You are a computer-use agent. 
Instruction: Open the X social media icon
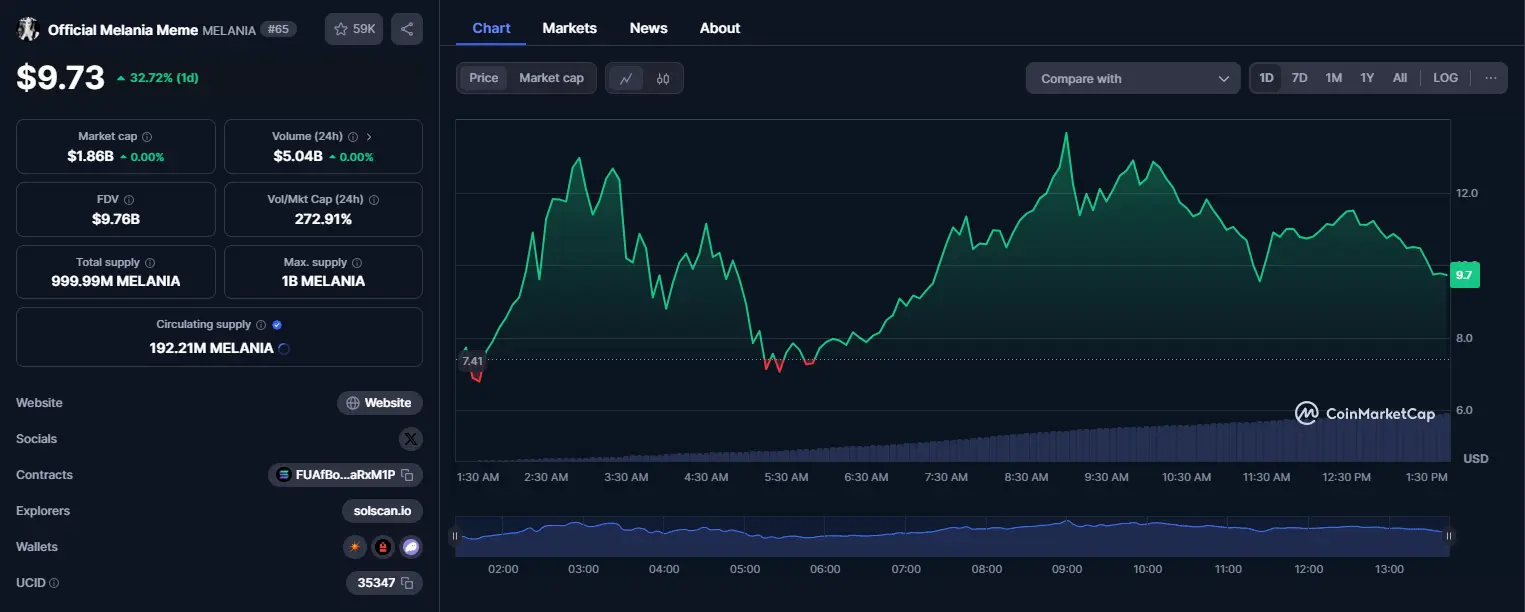411,439
